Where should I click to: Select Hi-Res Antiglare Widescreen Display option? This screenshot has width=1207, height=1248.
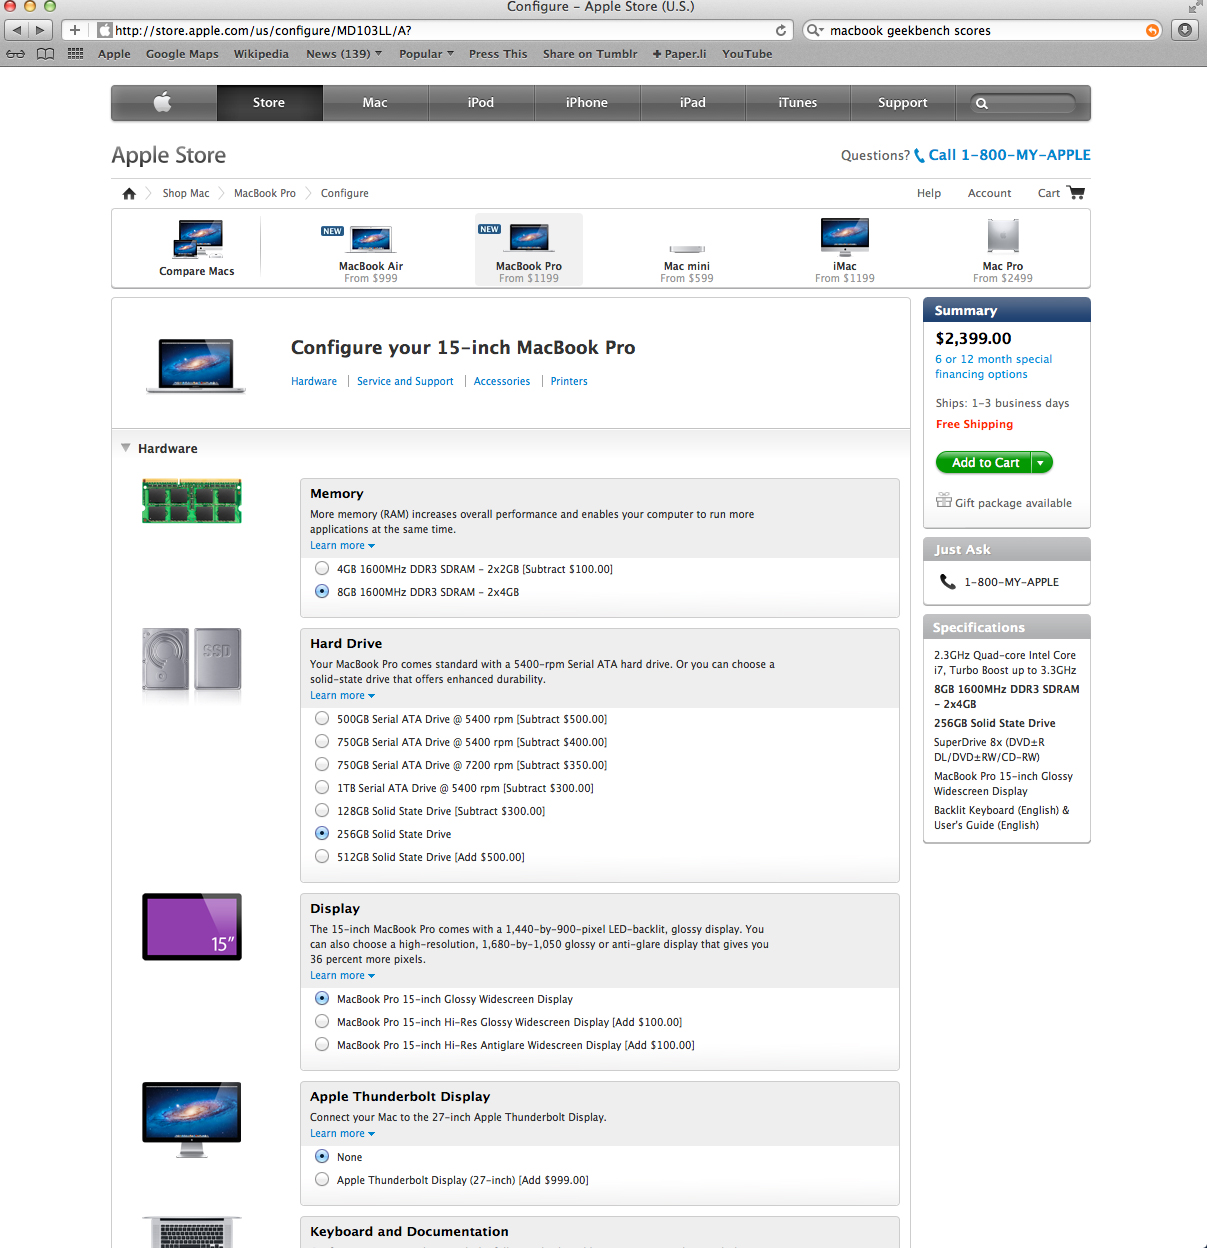[x=322, y=1045]
